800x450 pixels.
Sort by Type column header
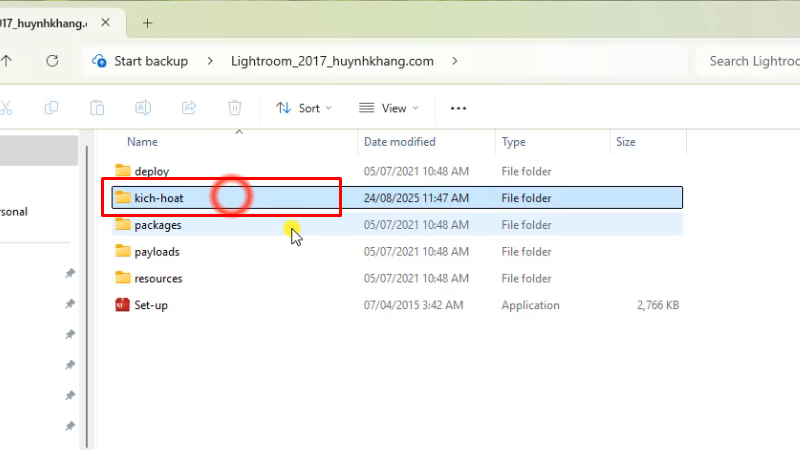click(x=513, y=142)
